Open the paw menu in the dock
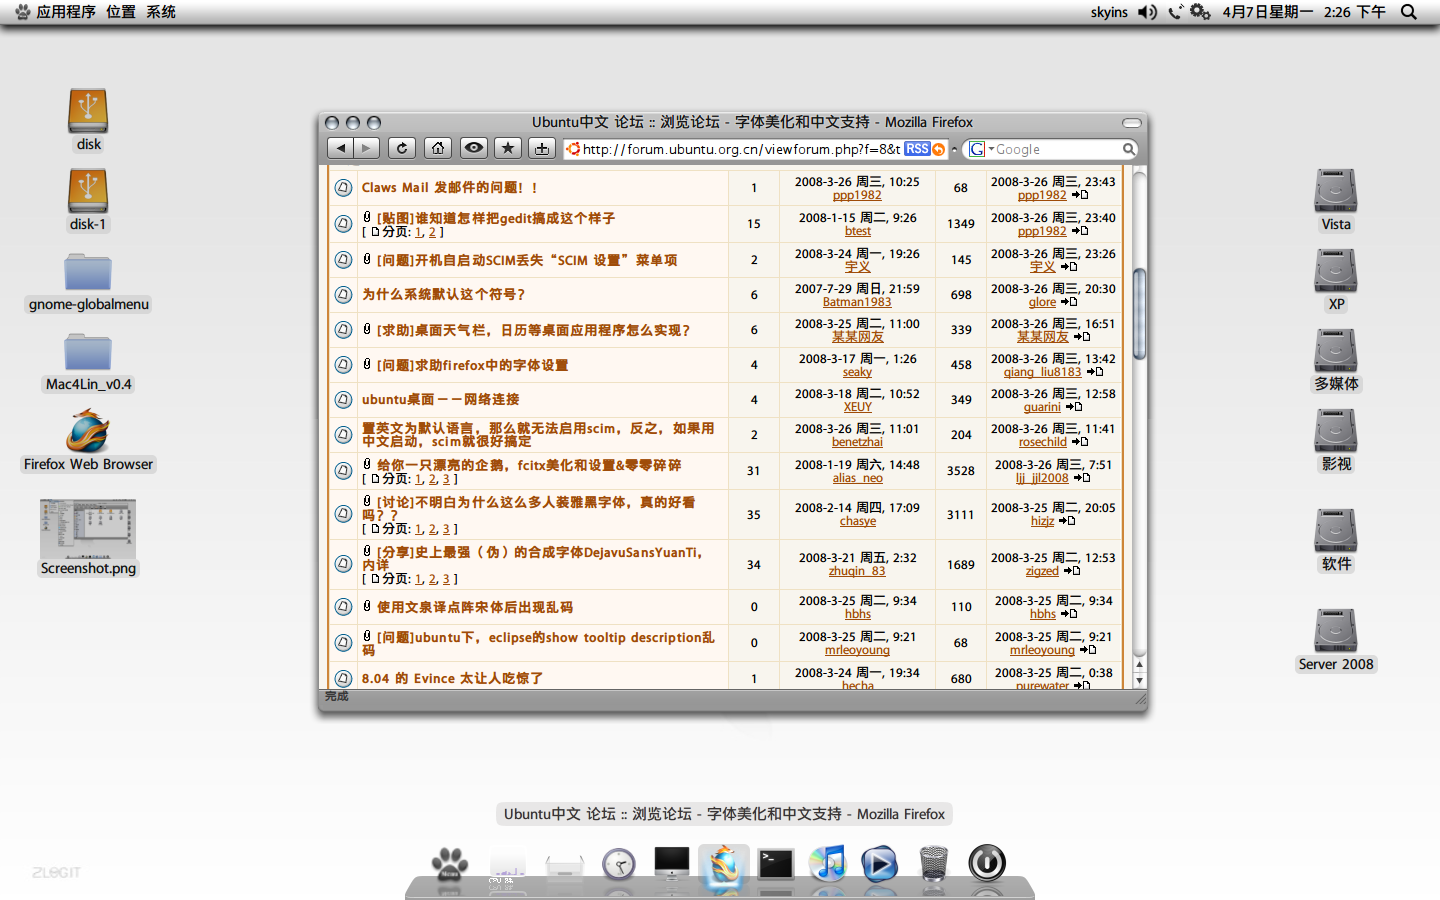This screenshot has width=1440, height=900. 450,864
